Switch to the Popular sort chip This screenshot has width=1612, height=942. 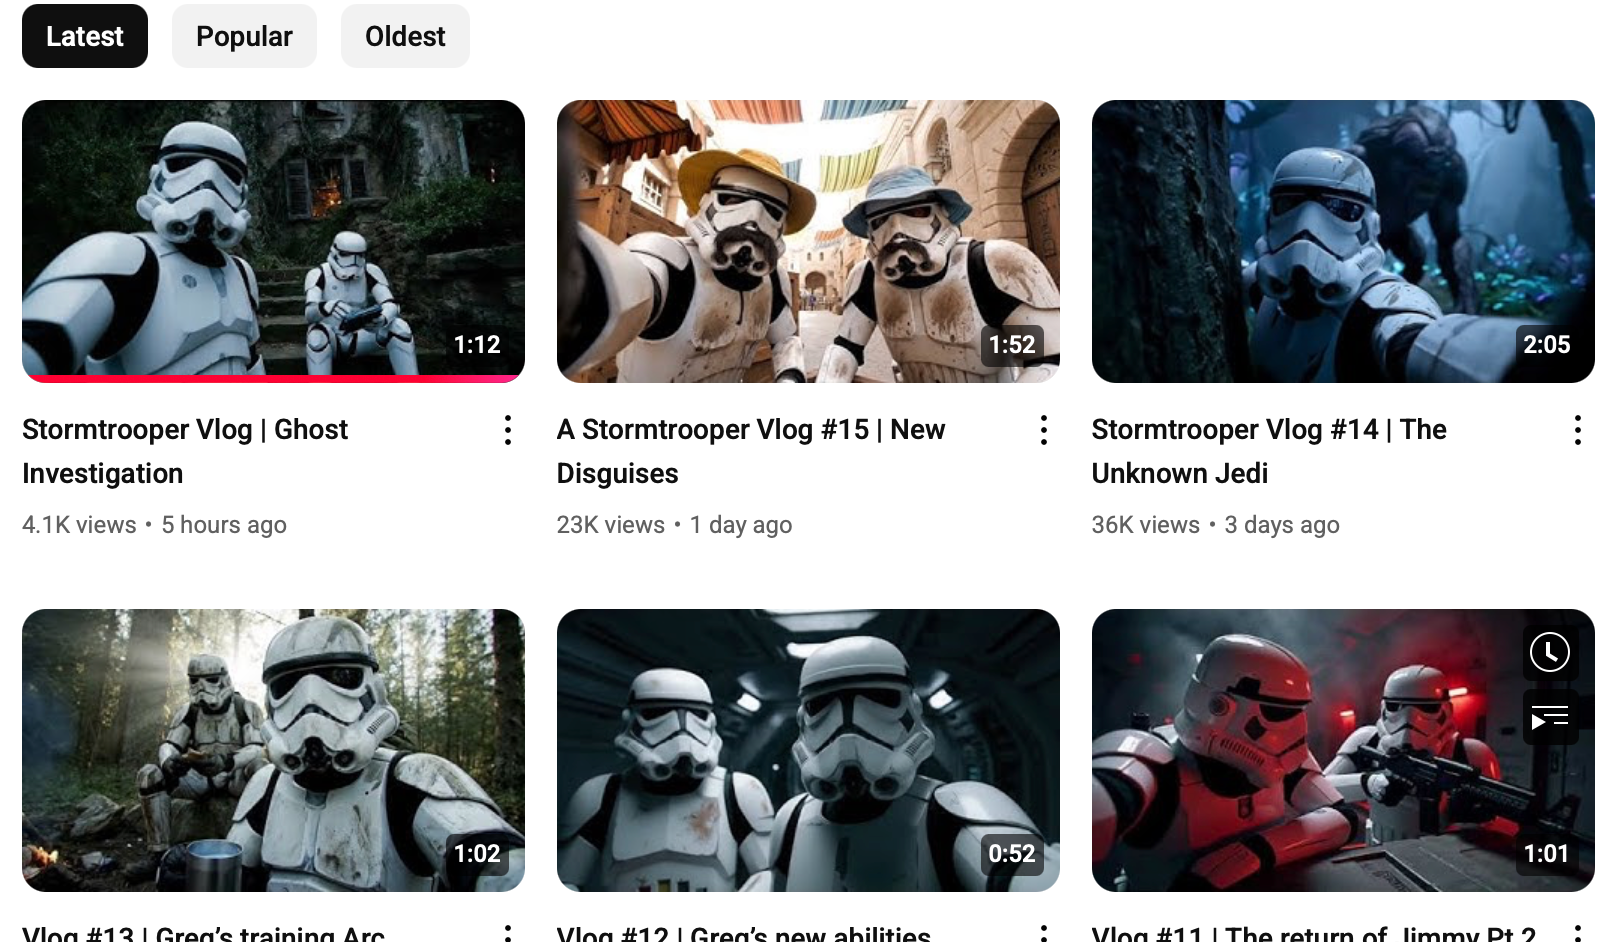[x=244, y=36]
